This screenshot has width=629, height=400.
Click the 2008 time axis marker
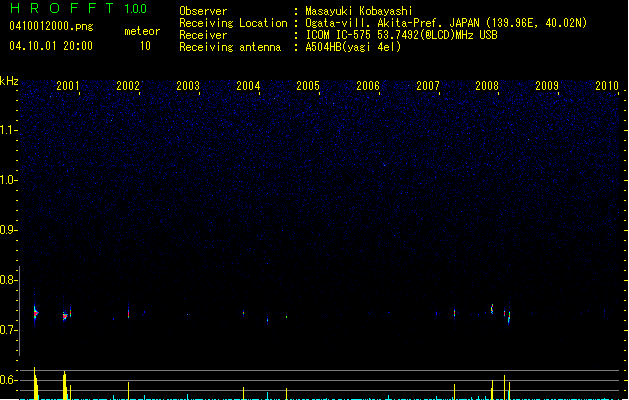pyautogui.click(x=487, y=85)
